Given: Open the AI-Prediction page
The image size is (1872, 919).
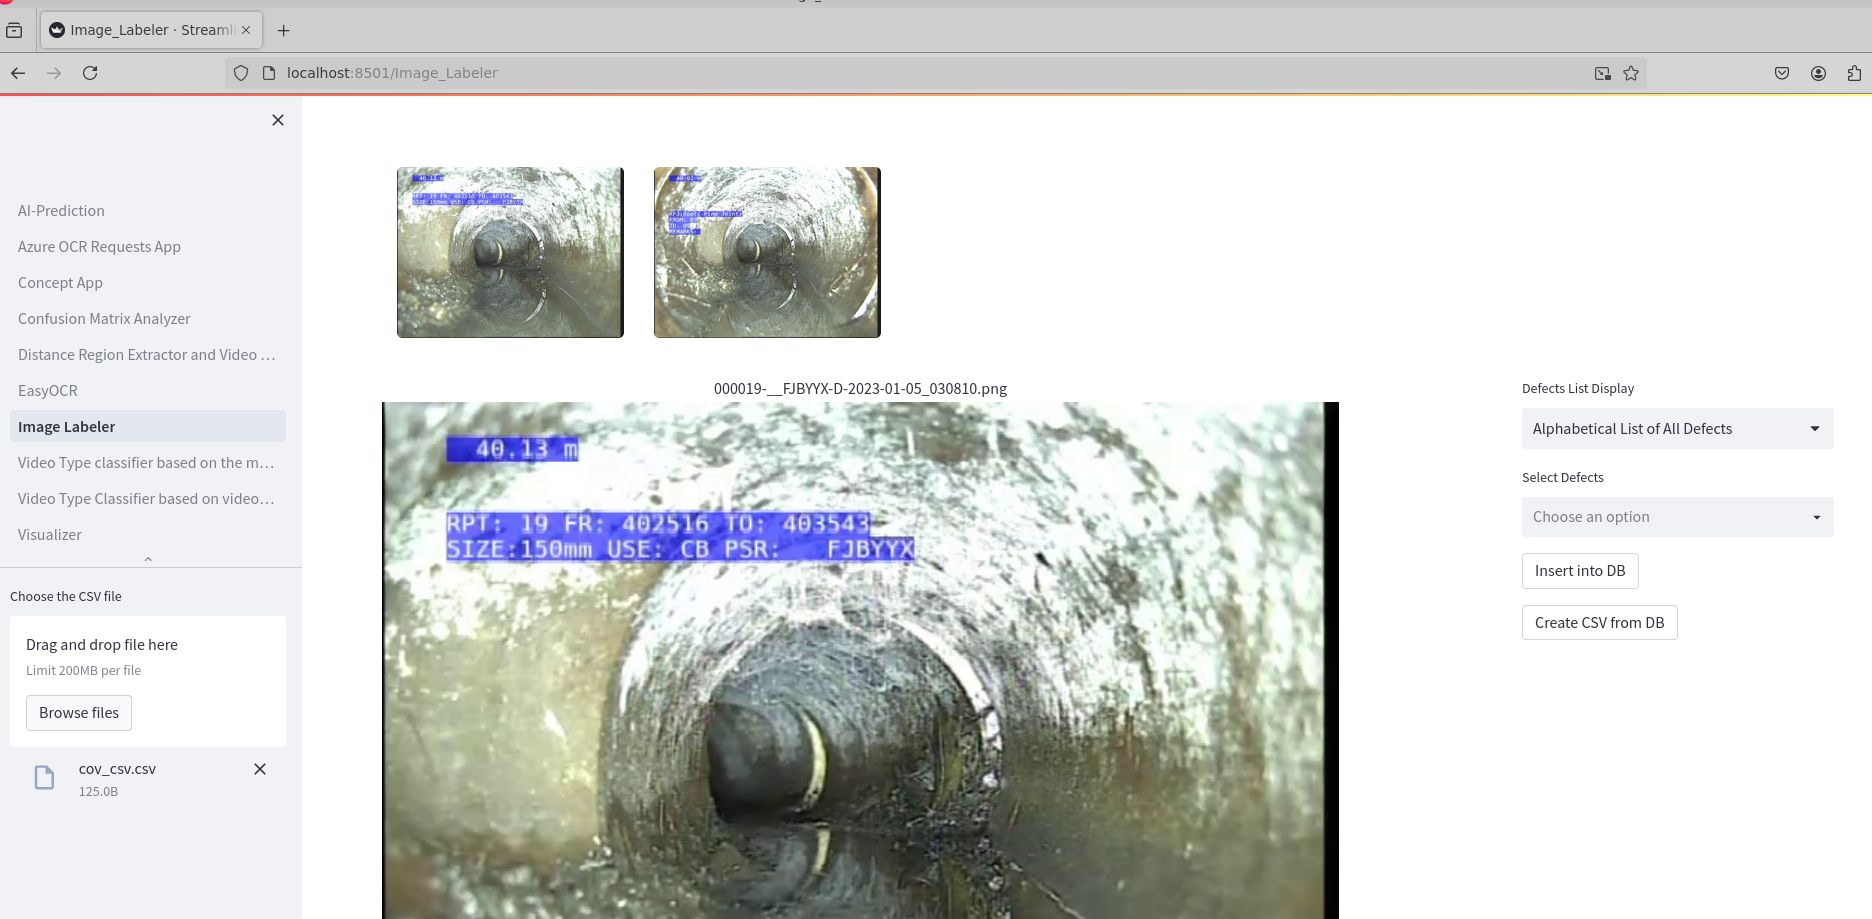Looking at the screenshot, I should [x=61, y=211].
